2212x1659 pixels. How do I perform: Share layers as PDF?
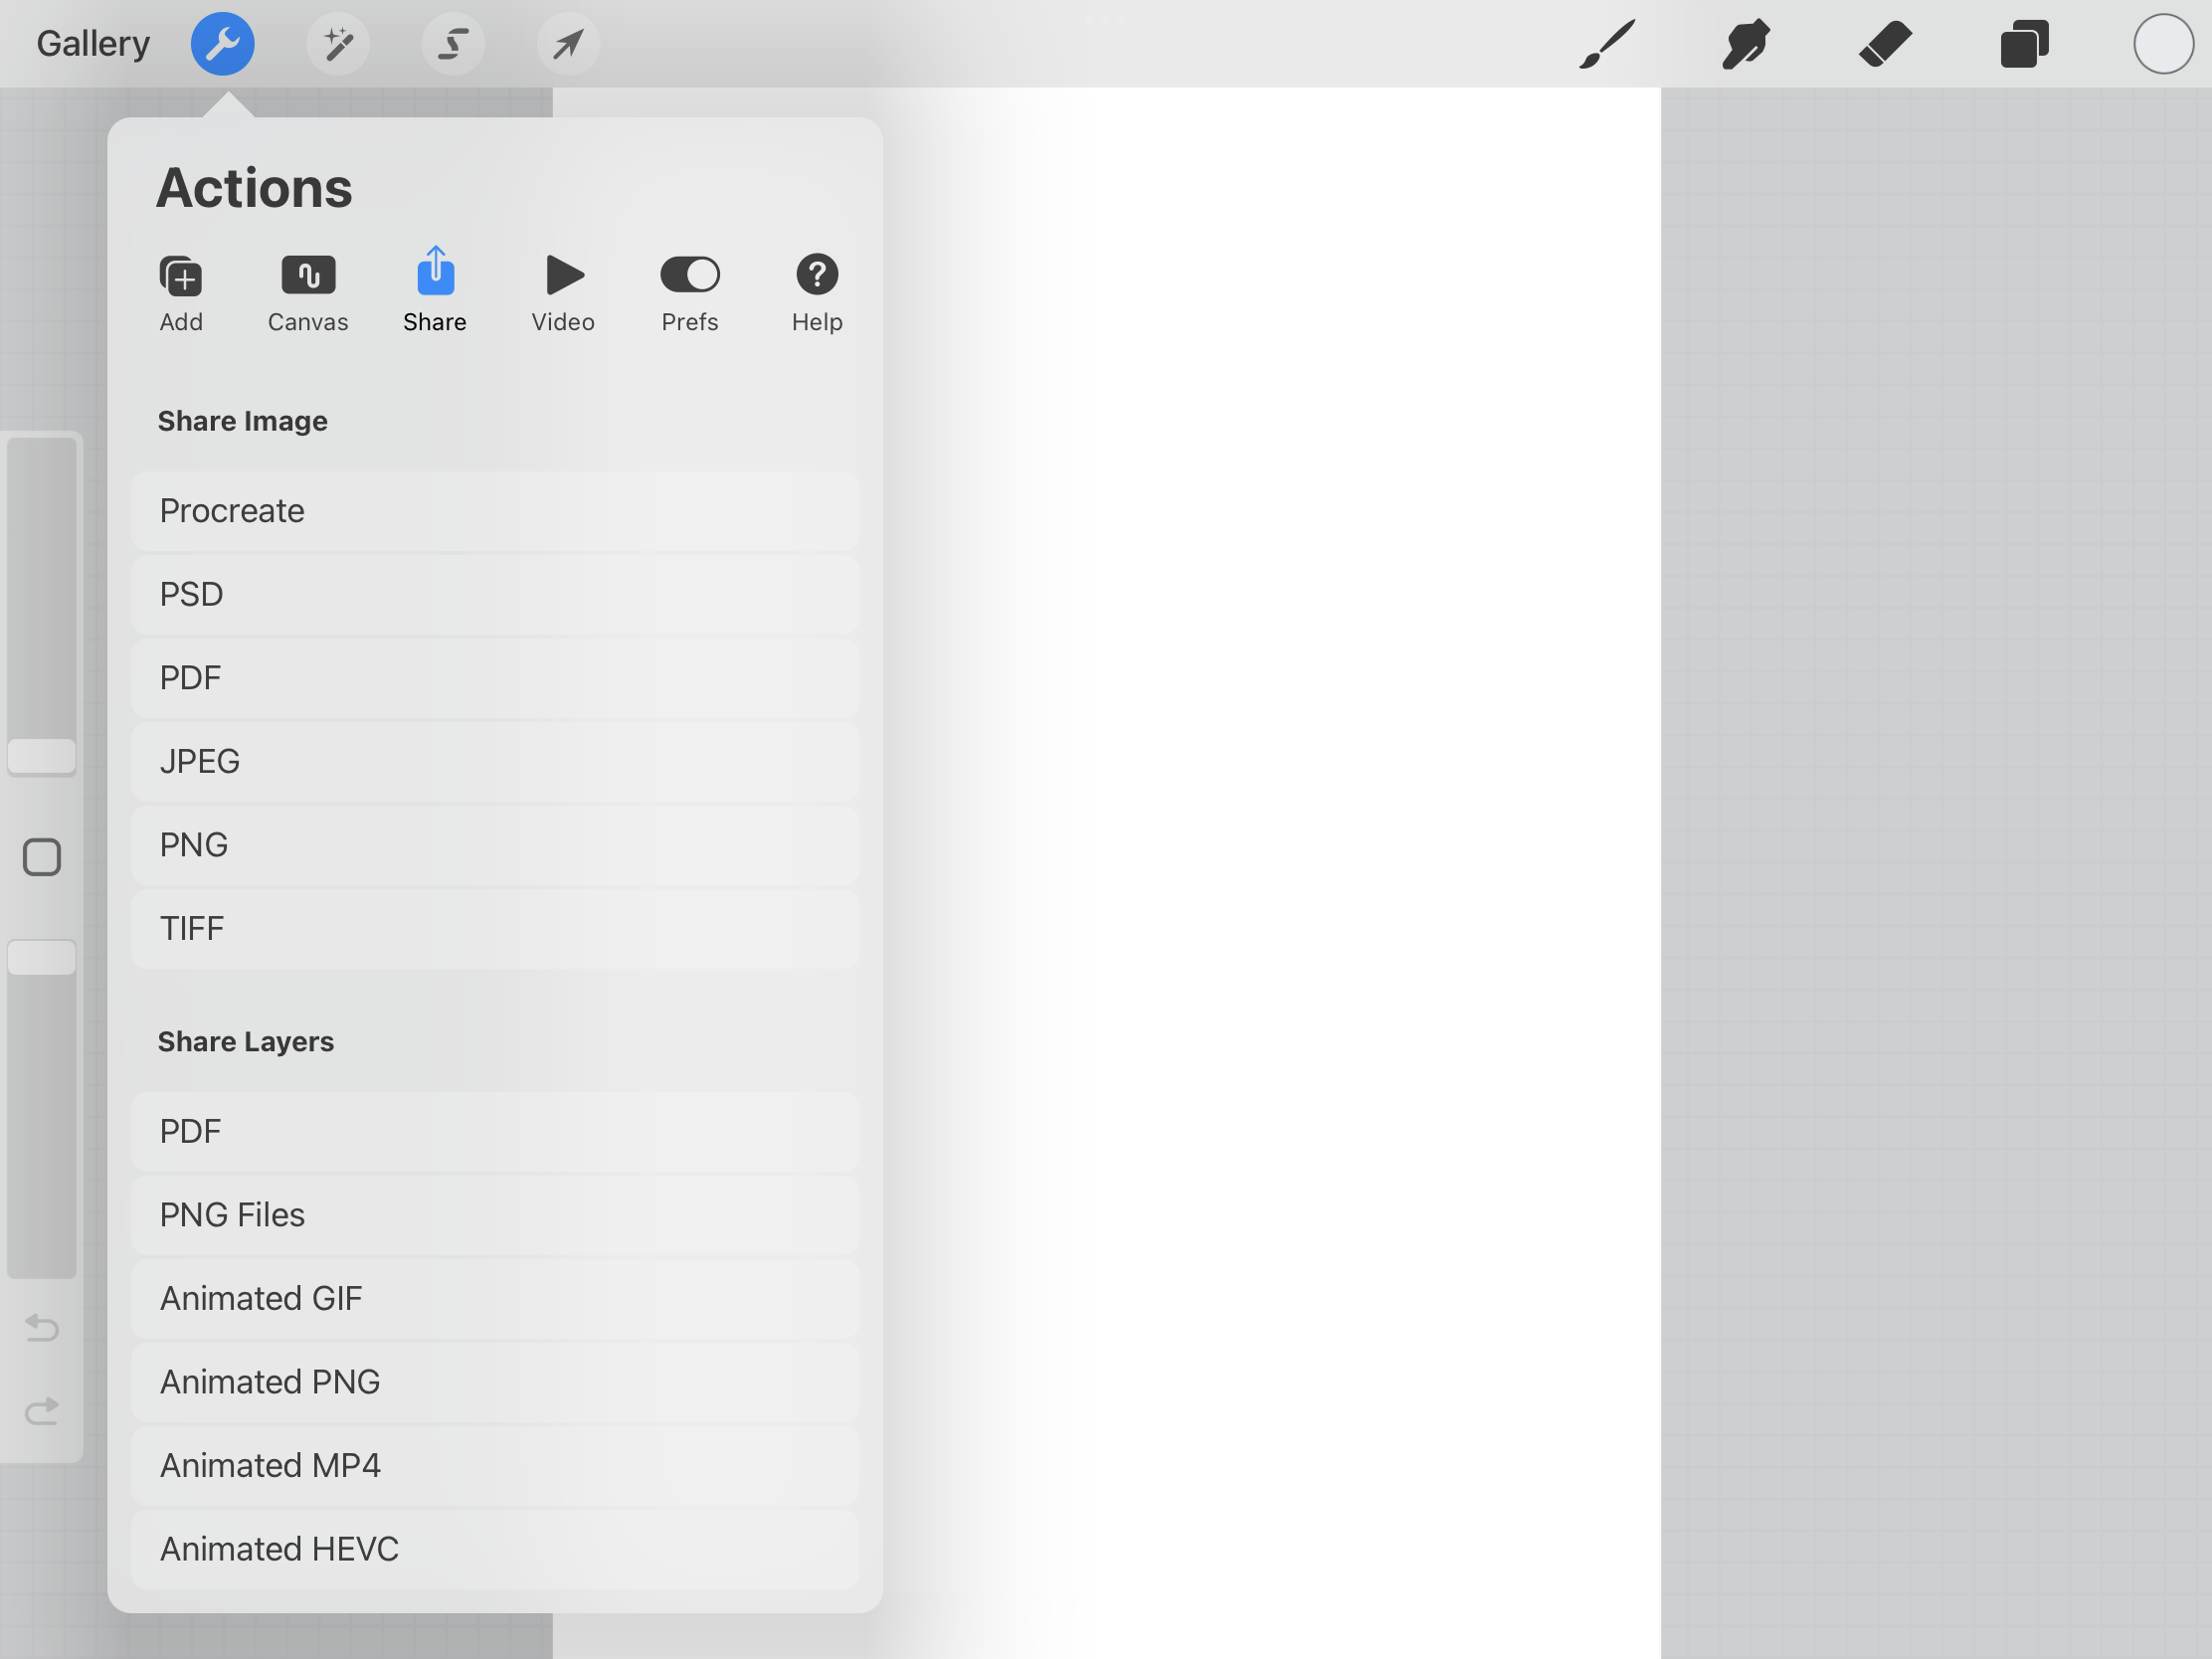495,1132
